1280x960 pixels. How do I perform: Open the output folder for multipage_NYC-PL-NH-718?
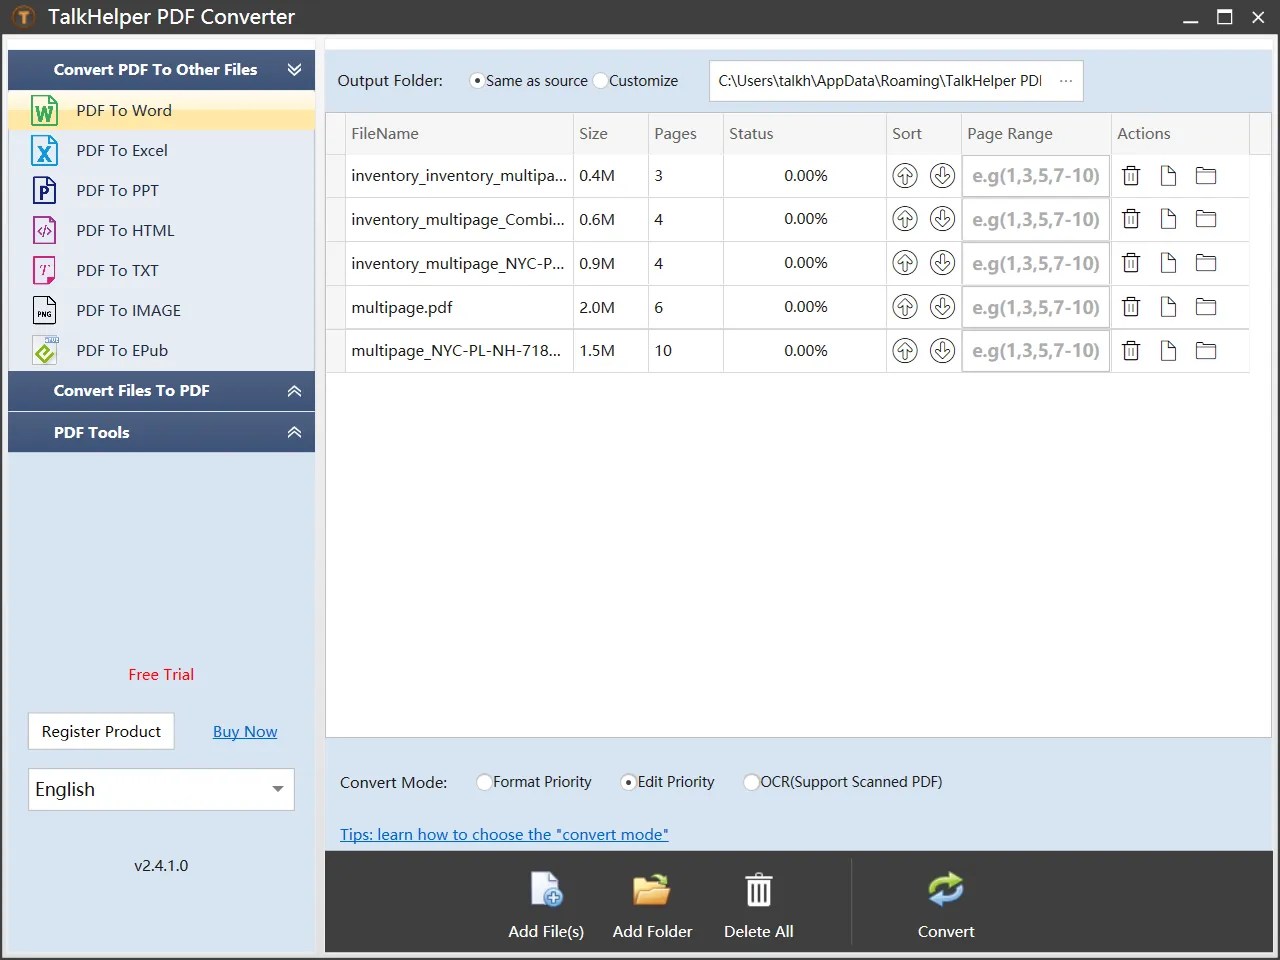[1205, 351]
